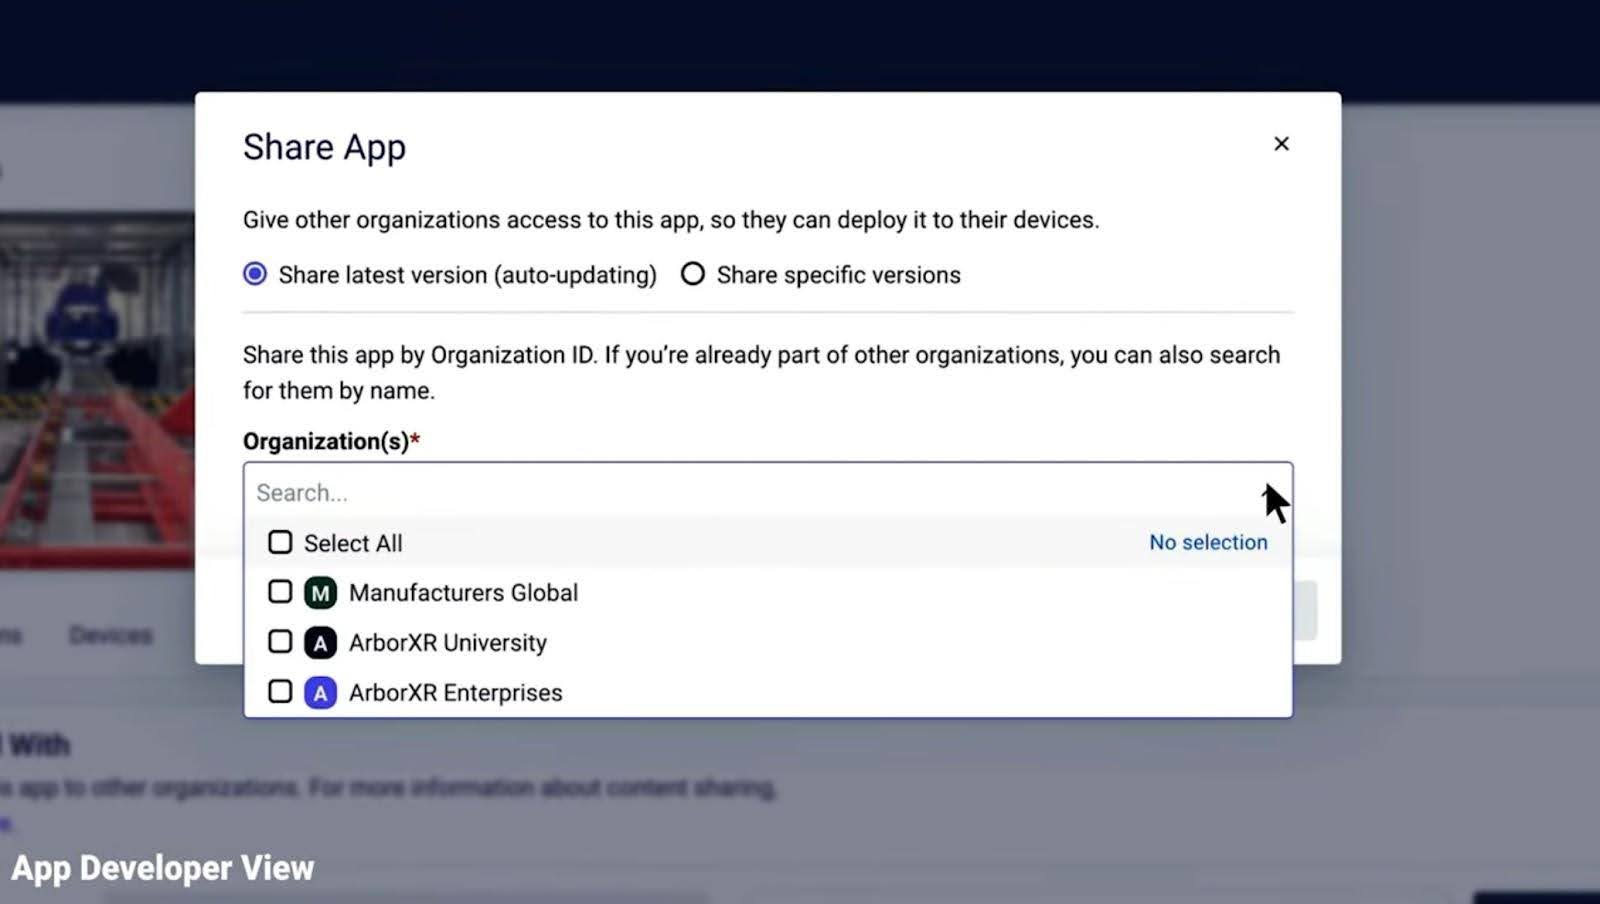This screenshot has height=904, width=1600.
Task: Tick the Select All checkbox
Action: [x=280, y=542]
